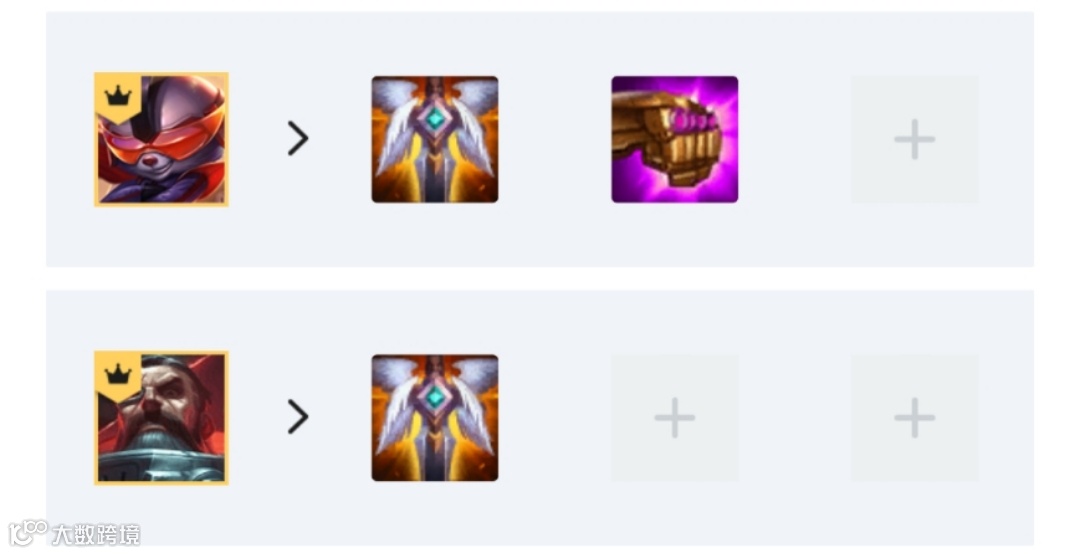
Task: Click the crown badge on Teemo's portrait
Action: (118, 95)
